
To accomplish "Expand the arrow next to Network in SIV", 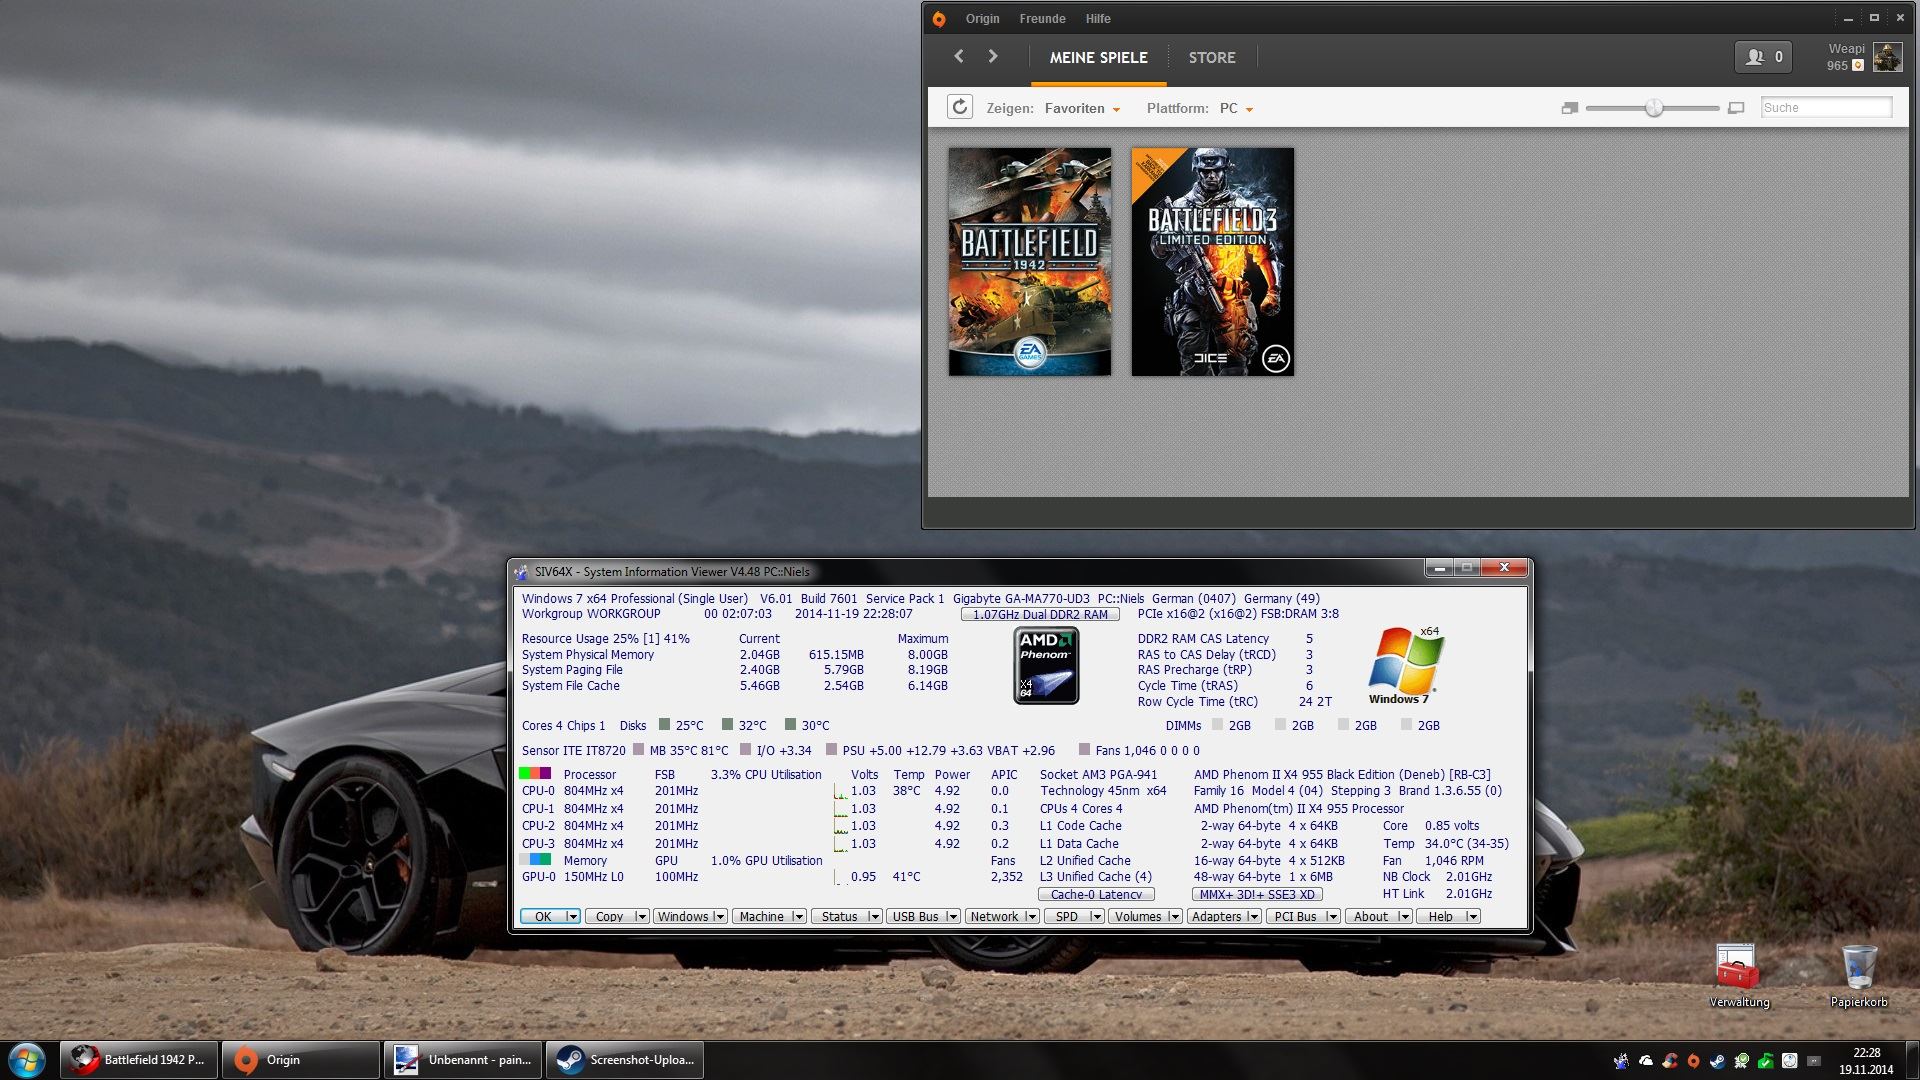I will [x=1031, y=916].
